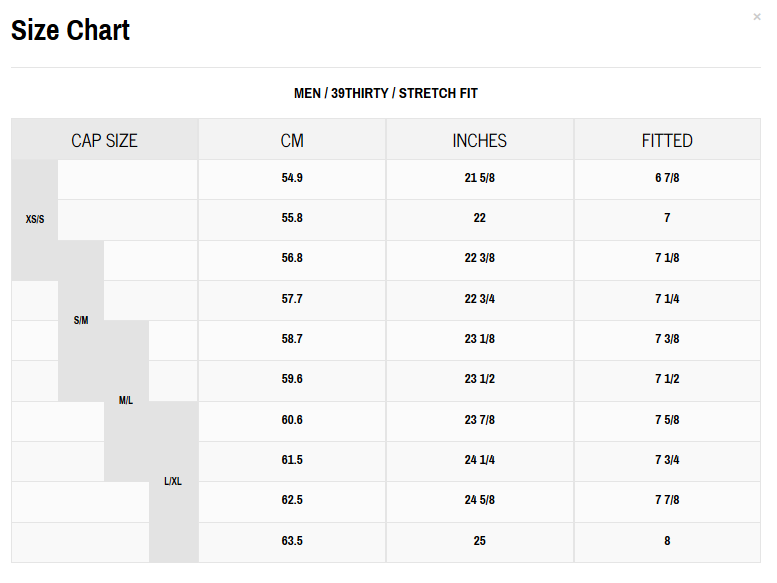Click the 7 1/4 fitted size cell
Viewport: 777px width, 583px height.
(x=667, y=299)
